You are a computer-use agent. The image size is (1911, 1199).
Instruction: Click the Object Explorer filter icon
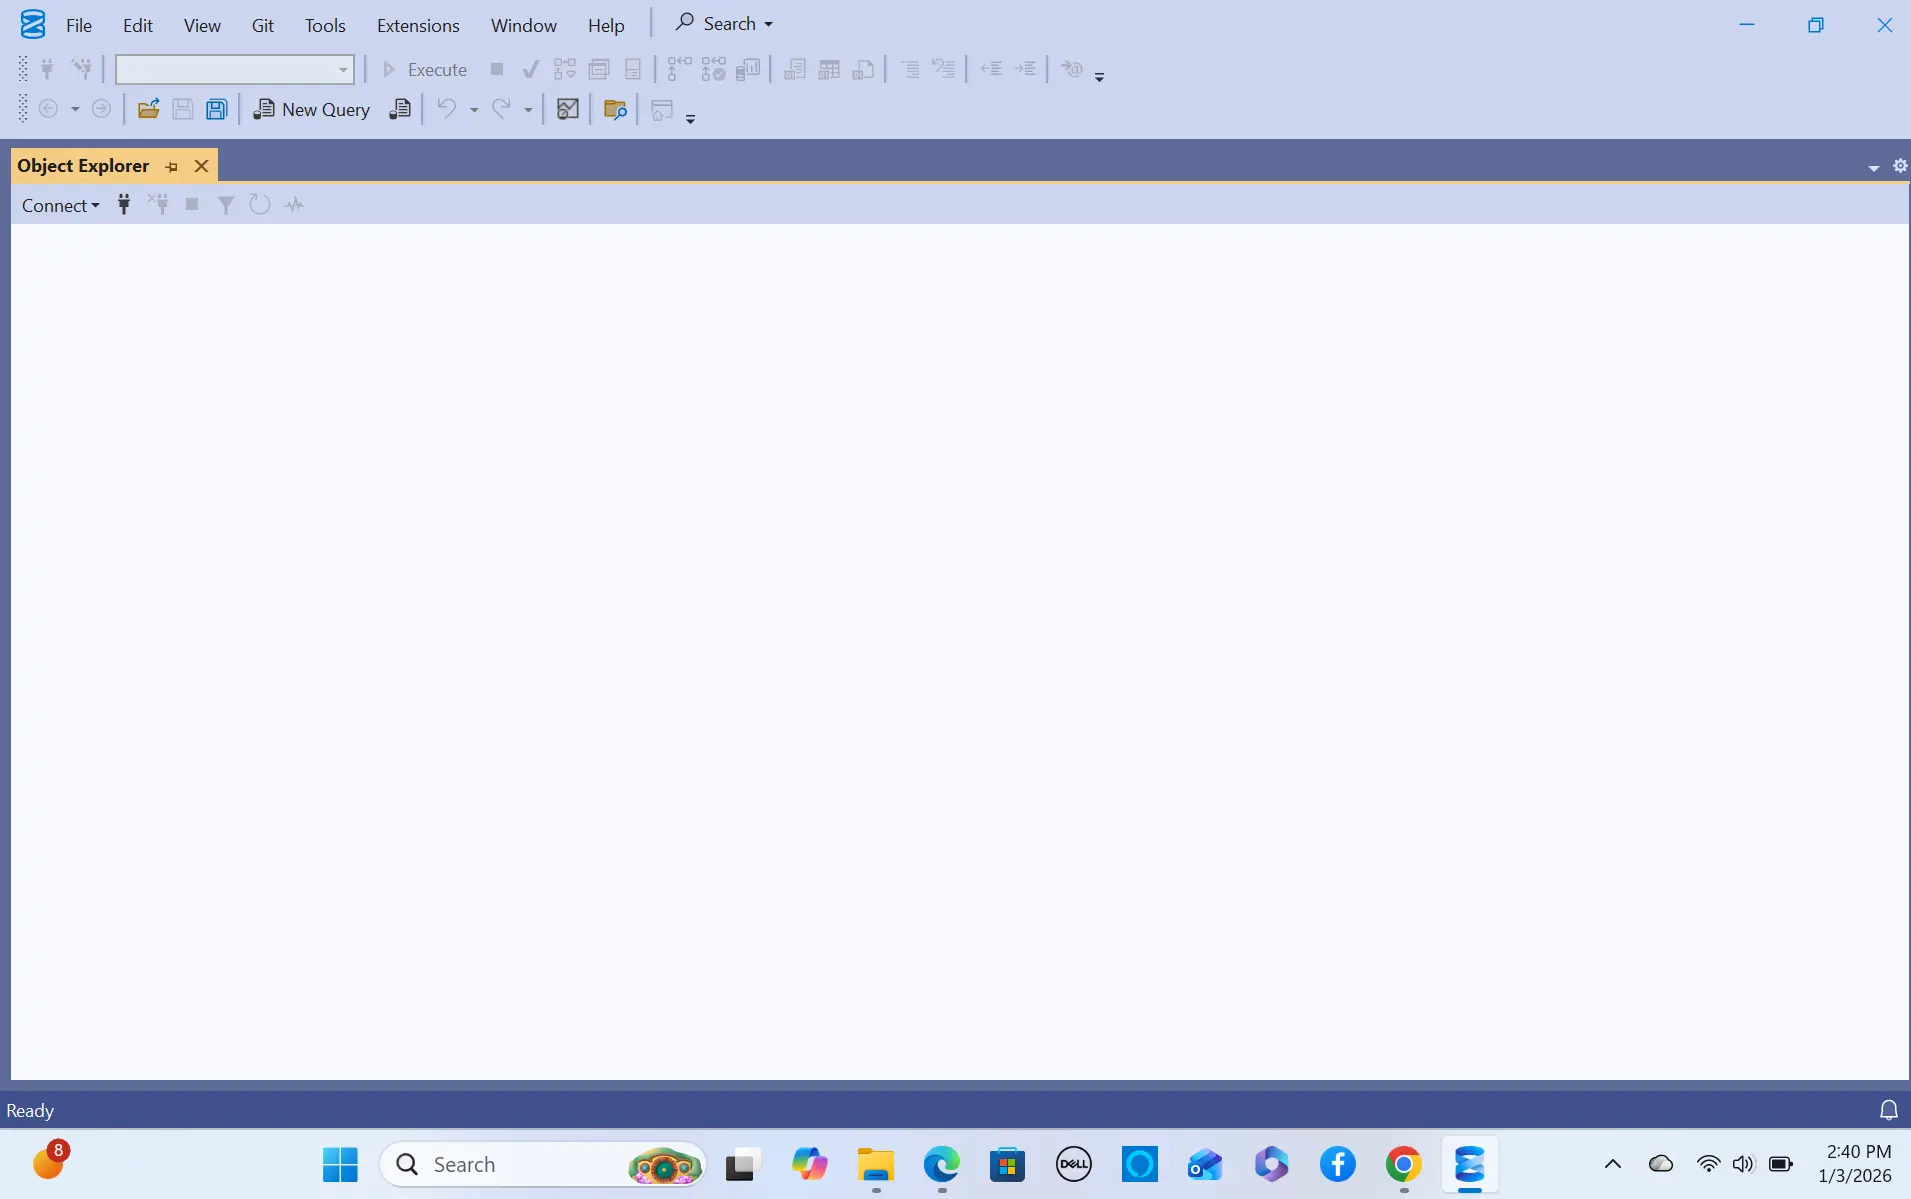(x=226, y=205)
